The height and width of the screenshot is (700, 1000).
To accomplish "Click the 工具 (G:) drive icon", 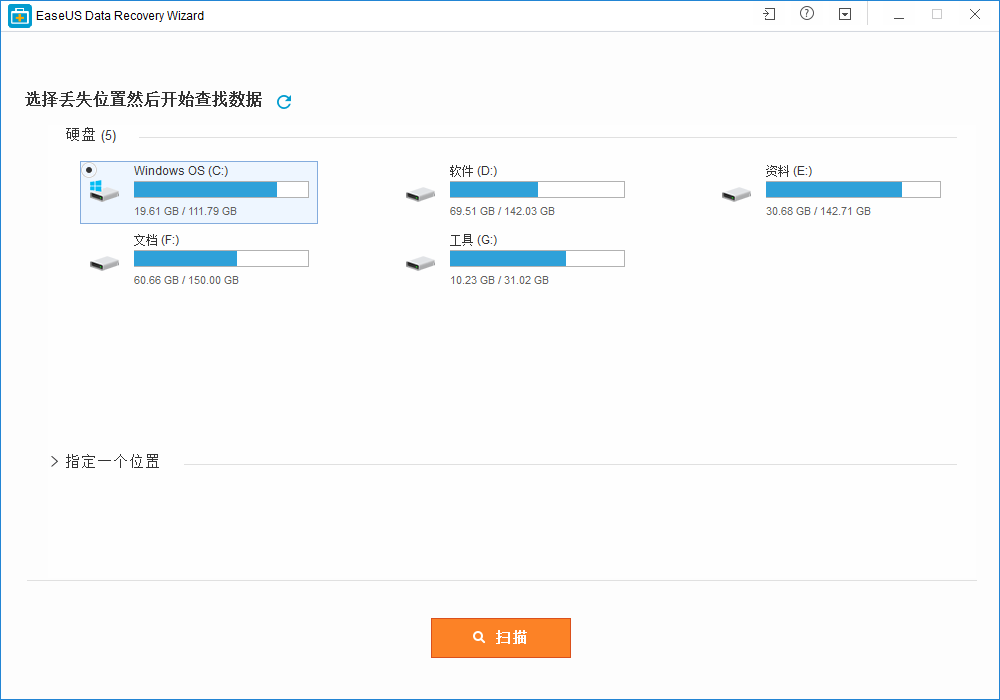I will point(420,262).
